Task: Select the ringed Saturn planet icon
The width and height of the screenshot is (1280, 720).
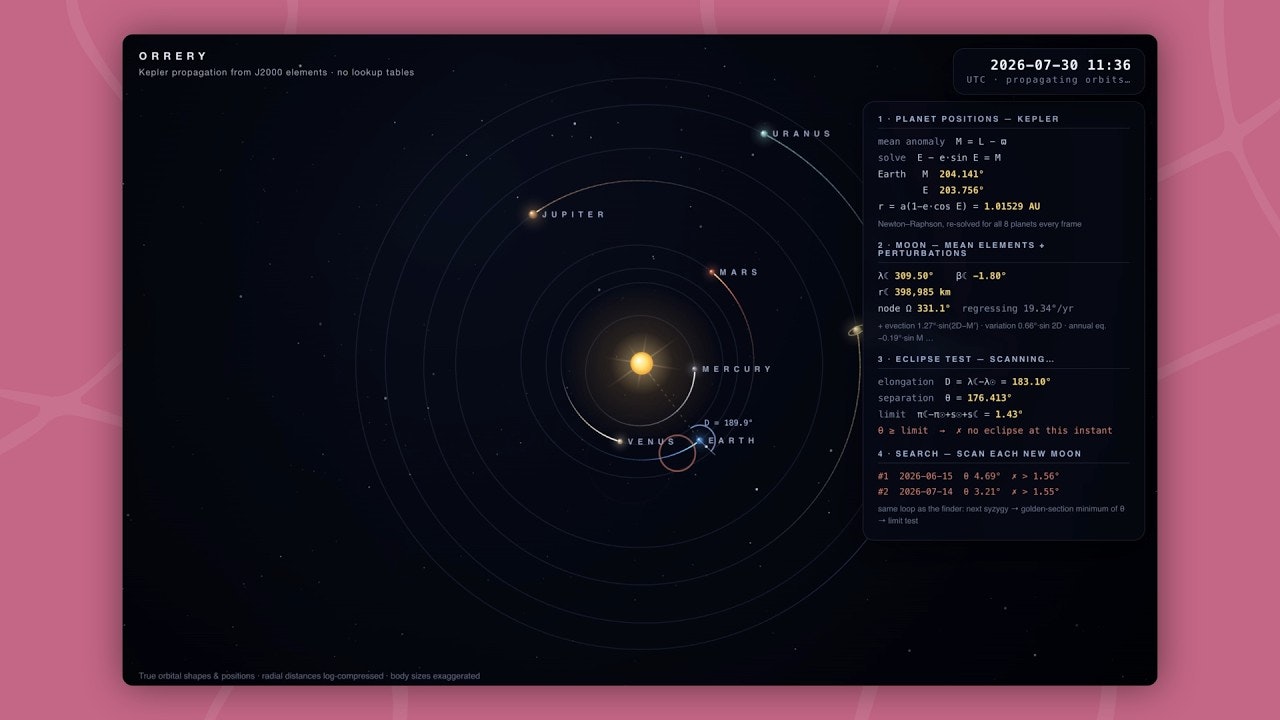Action: tap(856, 331)
